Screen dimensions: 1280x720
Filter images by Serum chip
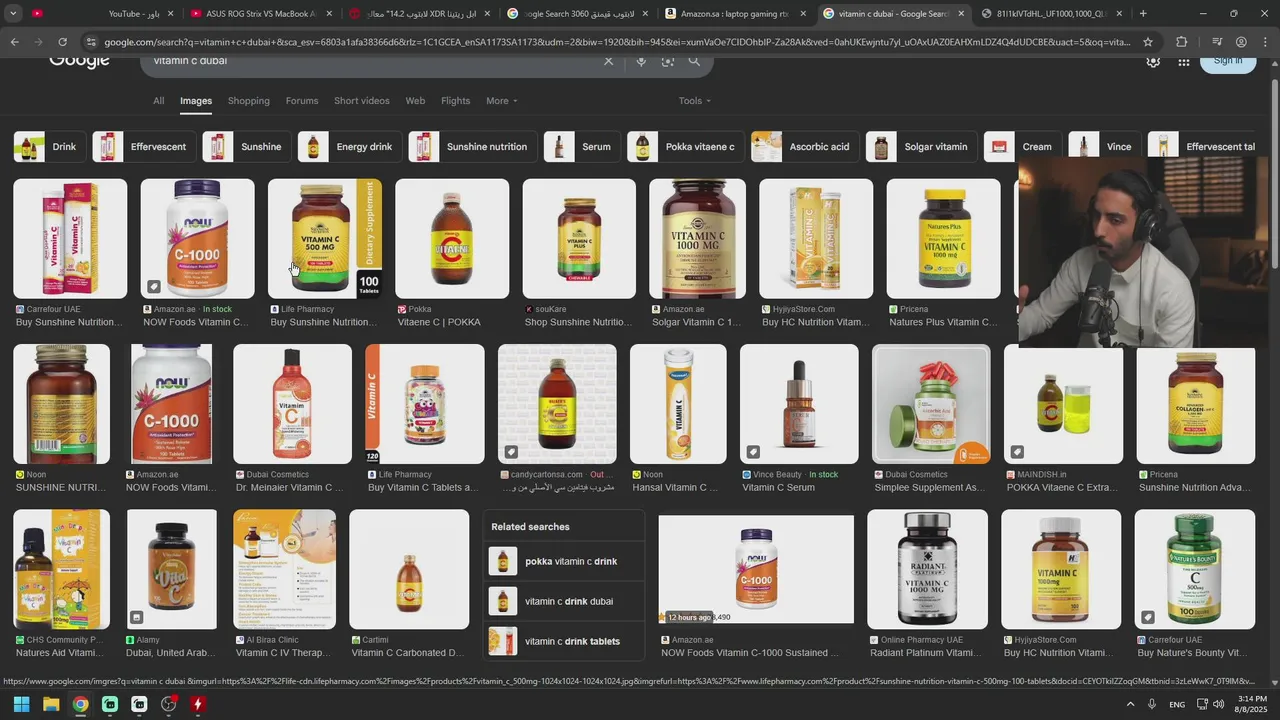[x=581, y=147]
